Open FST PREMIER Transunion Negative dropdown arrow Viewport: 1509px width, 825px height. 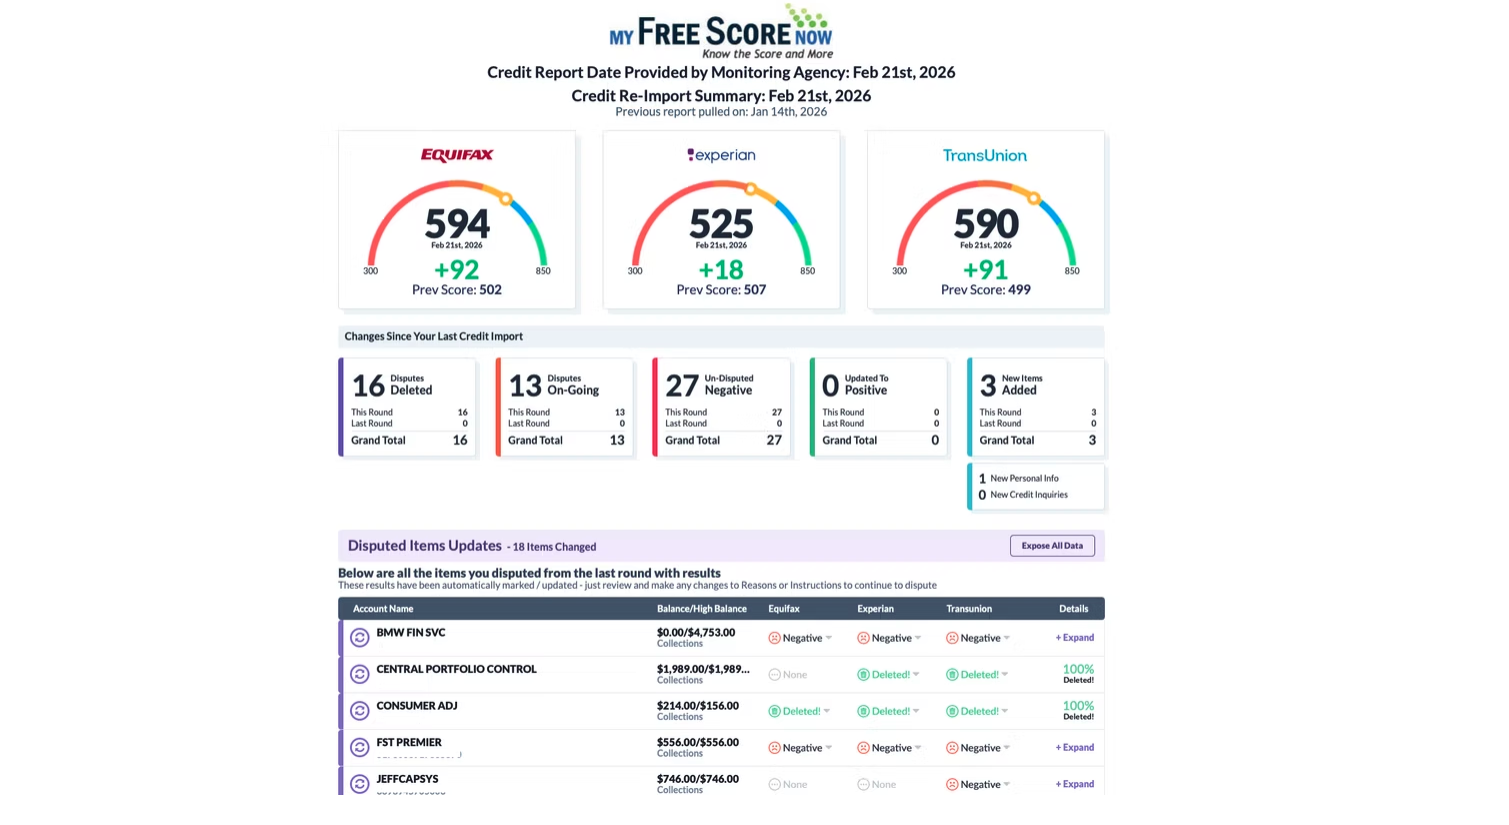1007,748
